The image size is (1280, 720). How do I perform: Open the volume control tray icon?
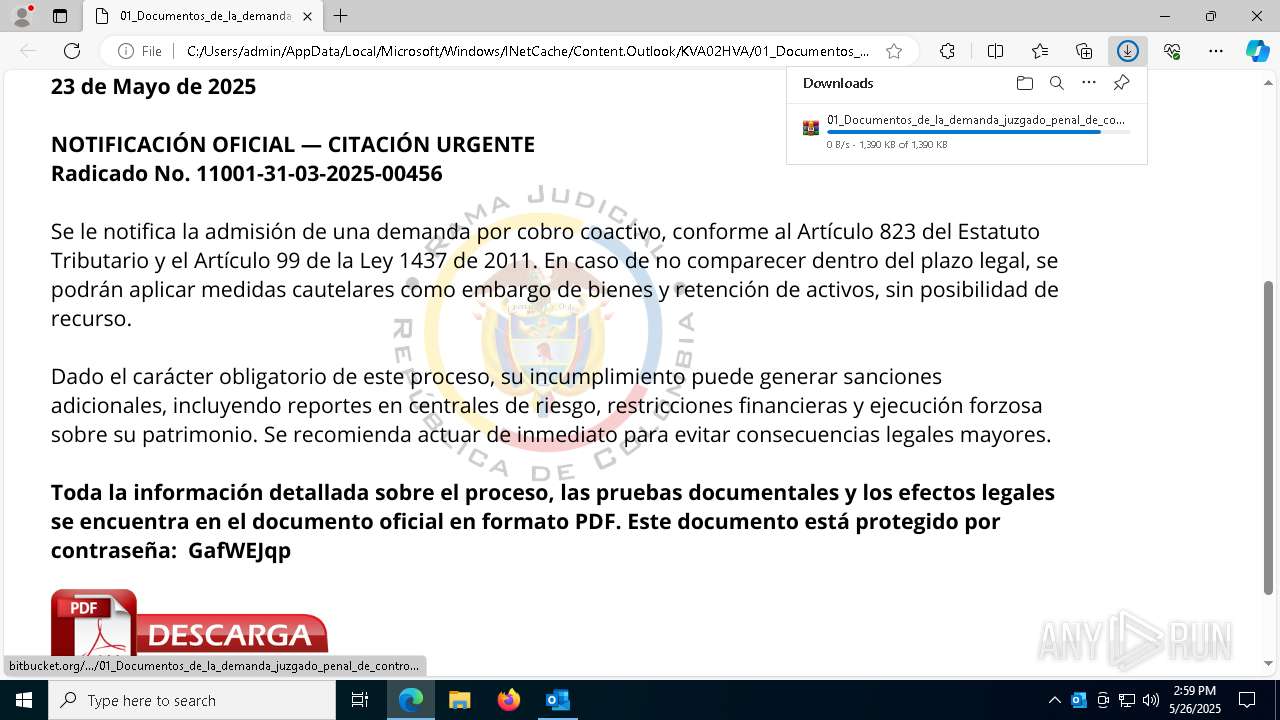(1151, 700)
